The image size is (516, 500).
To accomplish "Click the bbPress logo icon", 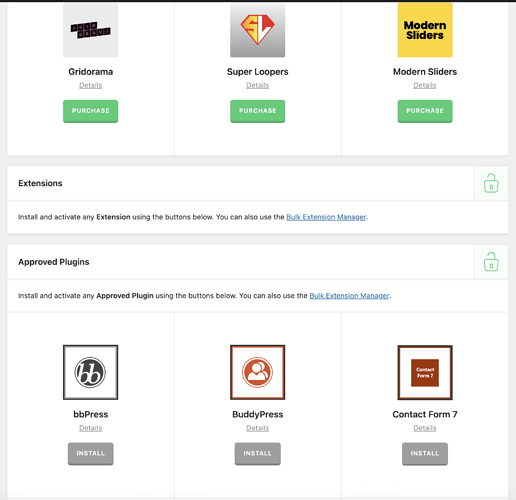I will click(x=90, y=372).
